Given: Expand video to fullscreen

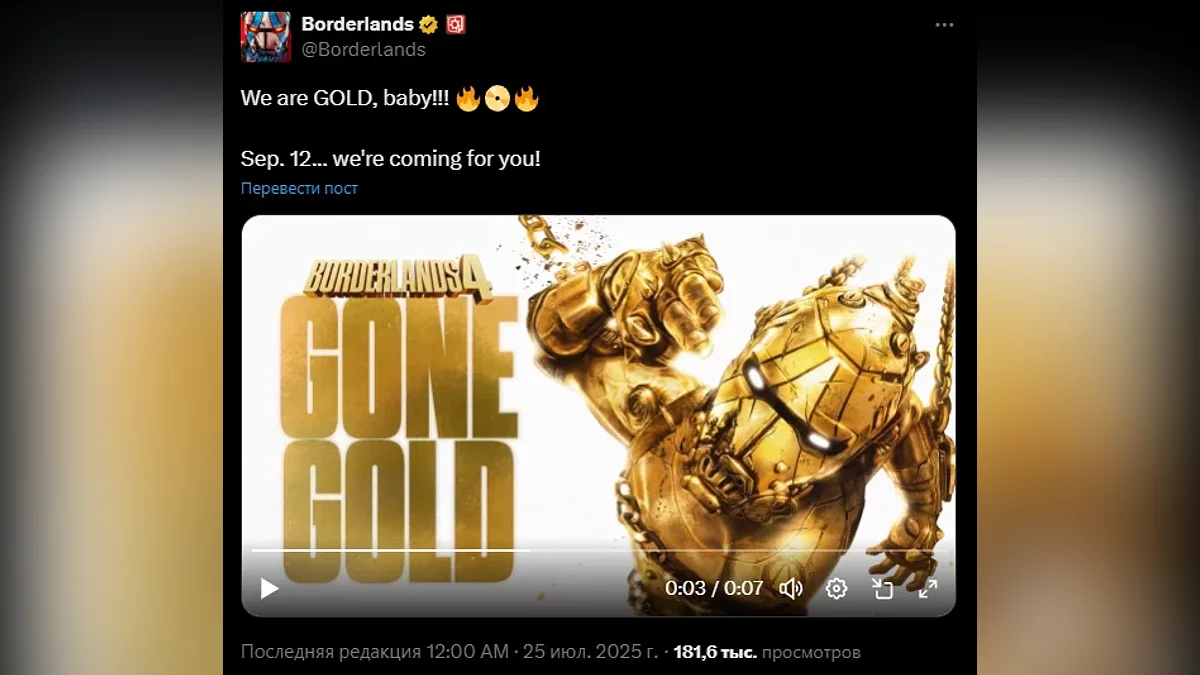Looking at the screenshot, I should tap(928, 588).
